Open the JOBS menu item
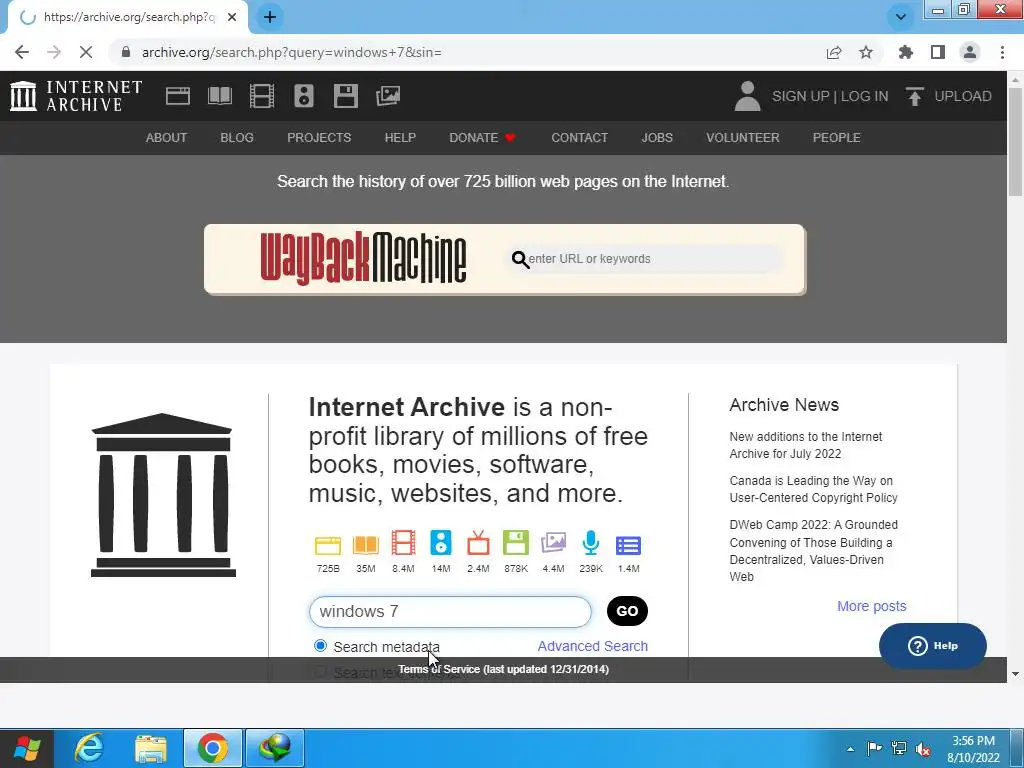1024x768 pixels. click(657, 138)
